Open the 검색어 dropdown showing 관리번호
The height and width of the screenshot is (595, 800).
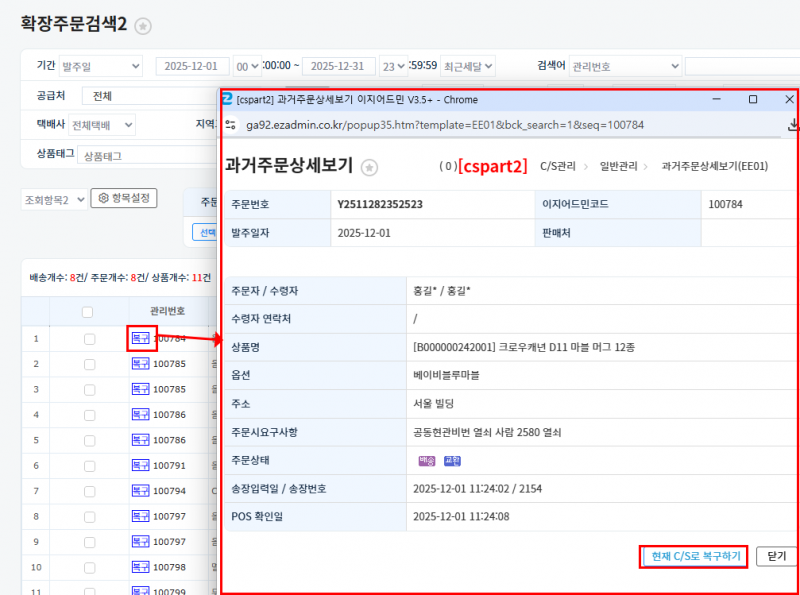pos(625,66)
